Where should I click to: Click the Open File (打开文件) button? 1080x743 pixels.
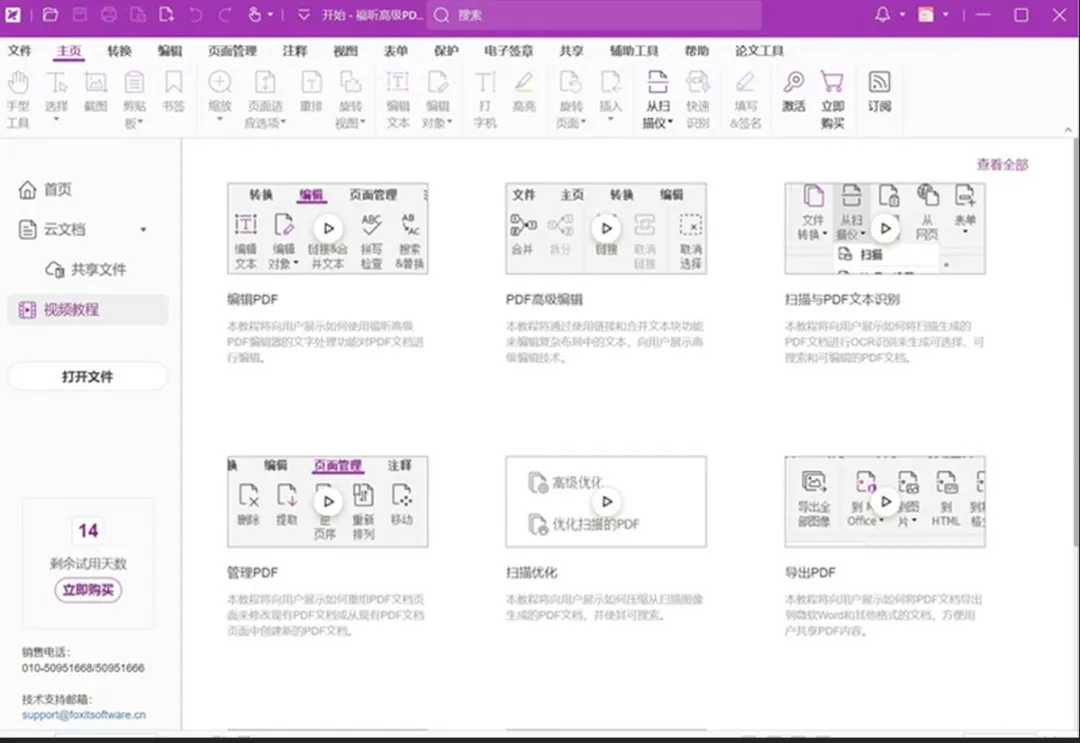click(87, 377)
